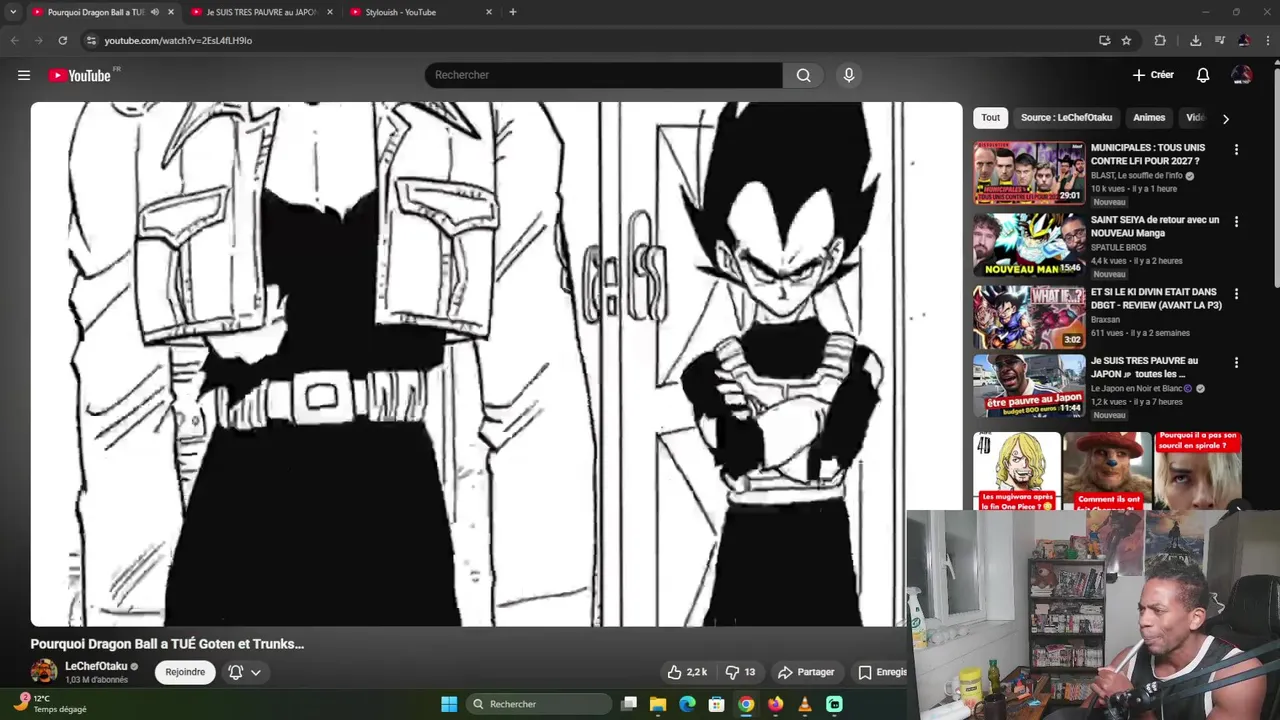Select Source : LeChefOtaku filter chip
The height and width of the screenshot is (720, 1280).
coord(1066,118)
